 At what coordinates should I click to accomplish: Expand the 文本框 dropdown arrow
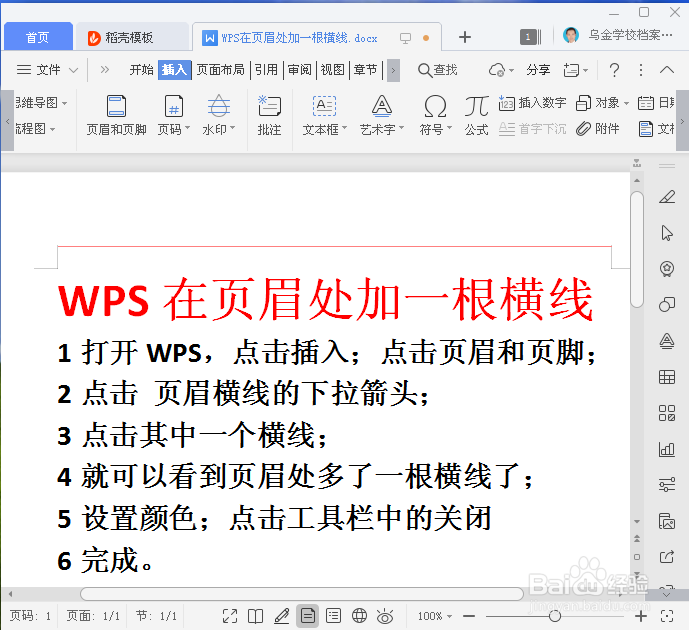(x=344, y=128)
